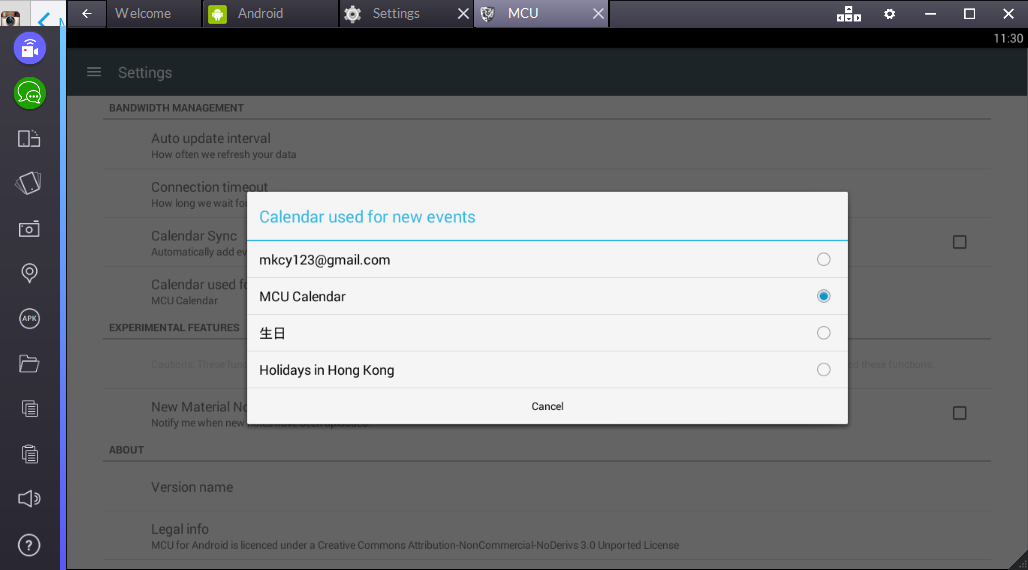Screen dimensions: 1028x570
Task: Open the hamburger menu beside Settings
Action: (94, 72)
